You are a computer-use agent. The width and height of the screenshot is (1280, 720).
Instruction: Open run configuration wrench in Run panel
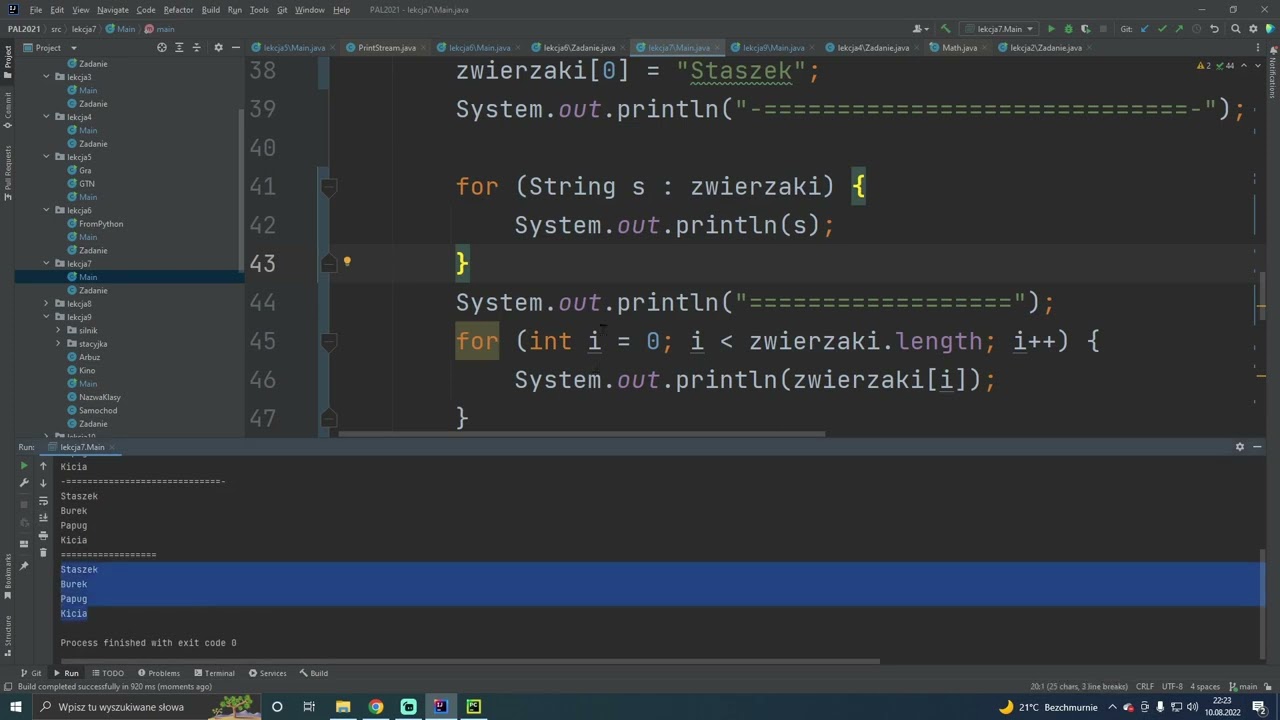tap(25, 483)
